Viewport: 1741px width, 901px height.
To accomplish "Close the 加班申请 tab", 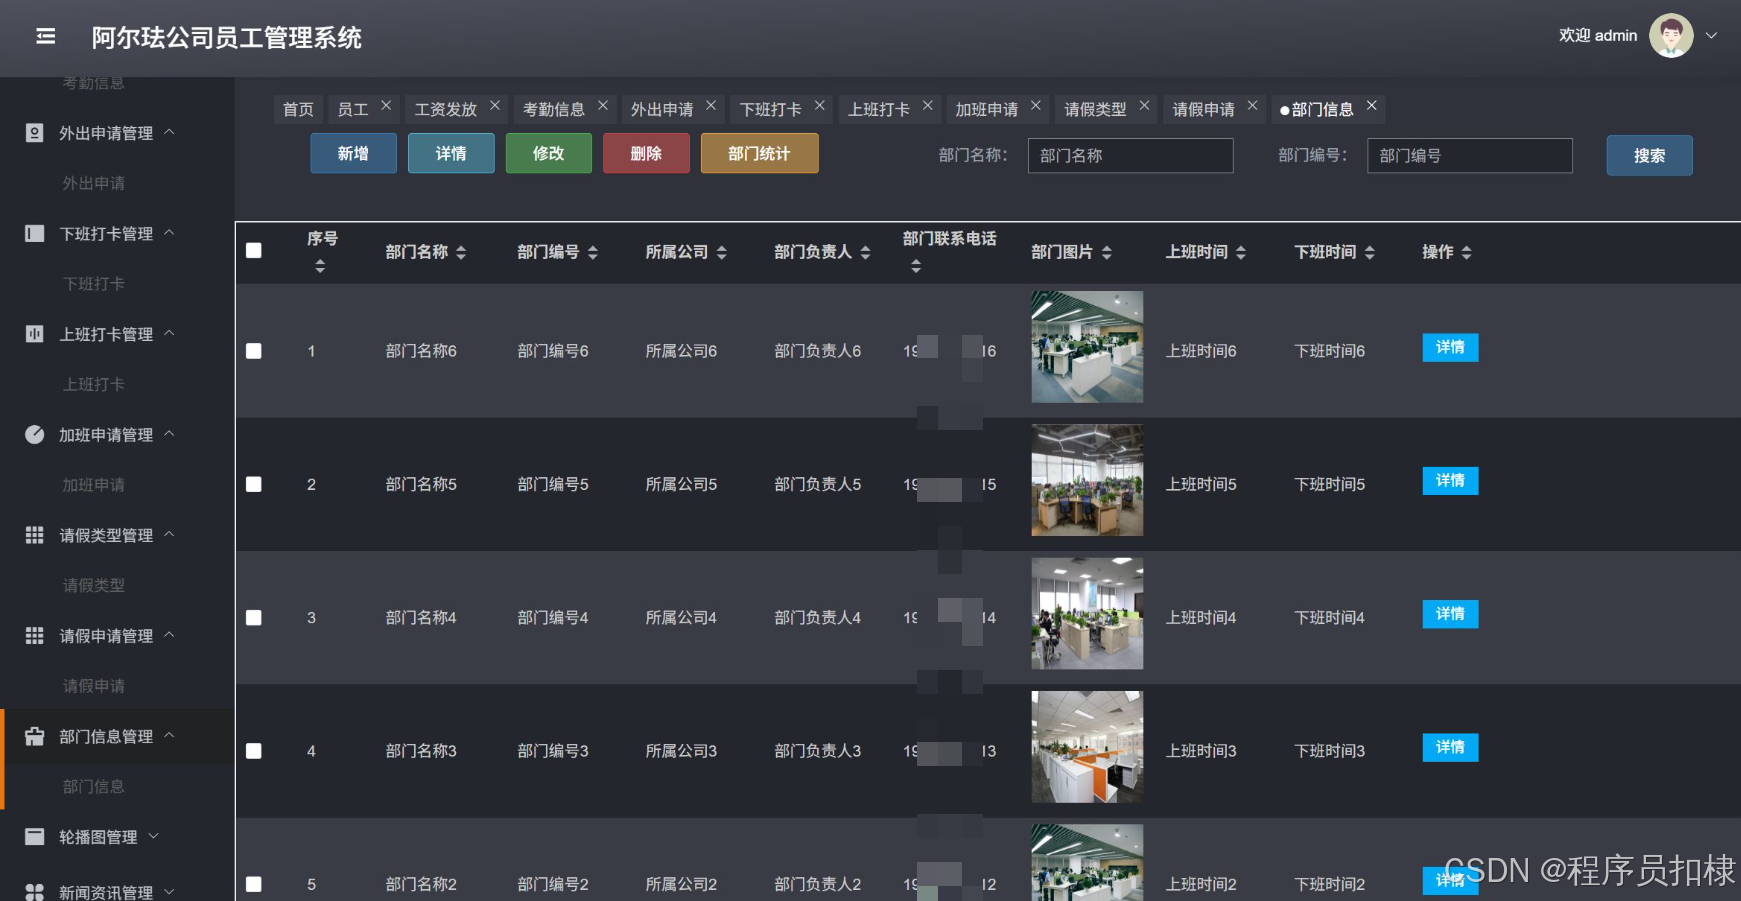I will 1036,105.
